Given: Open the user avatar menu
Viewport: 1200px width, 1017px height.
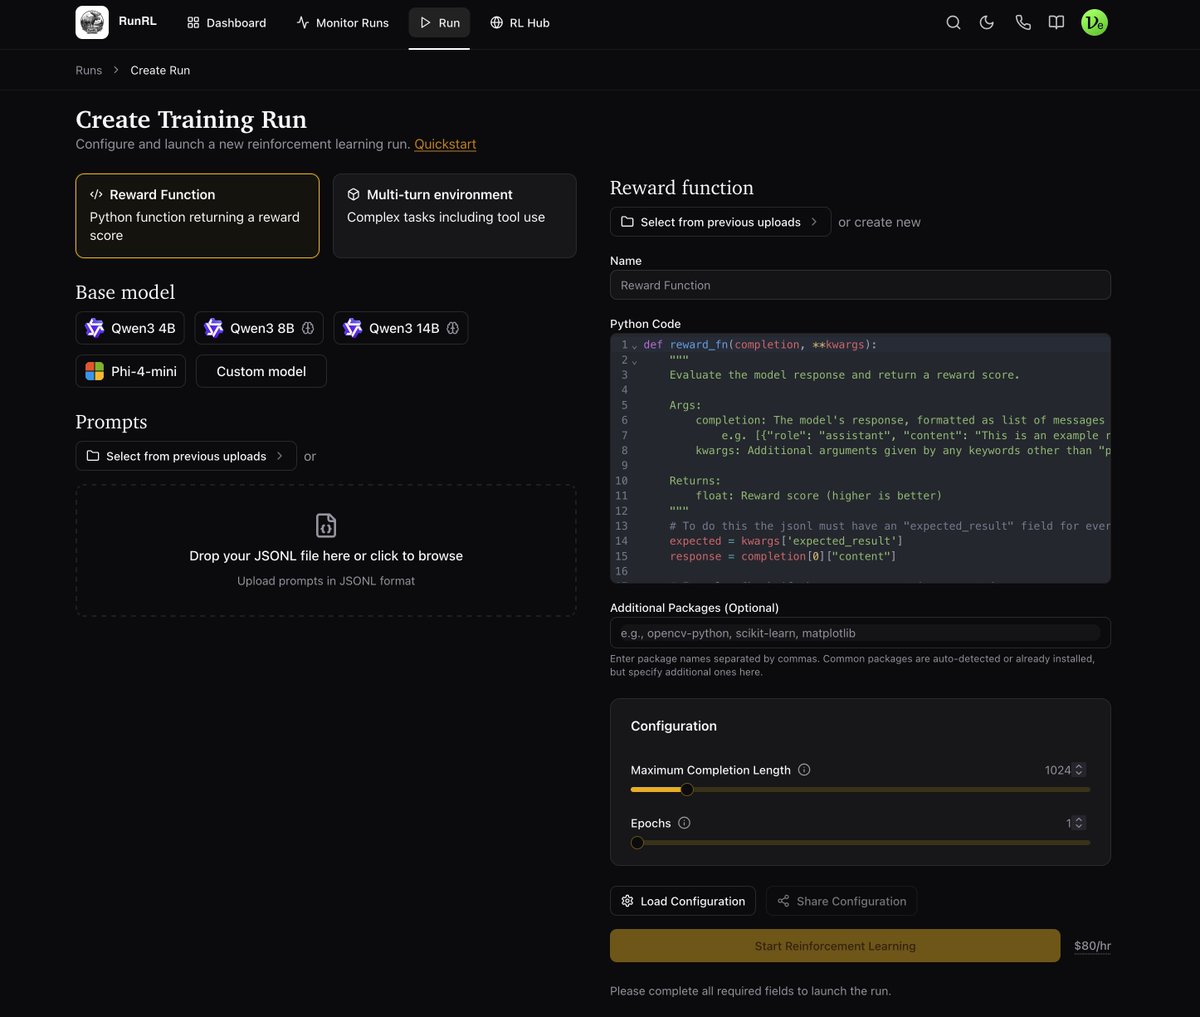Looking at the screenshot, I should tap(1094, 22).
